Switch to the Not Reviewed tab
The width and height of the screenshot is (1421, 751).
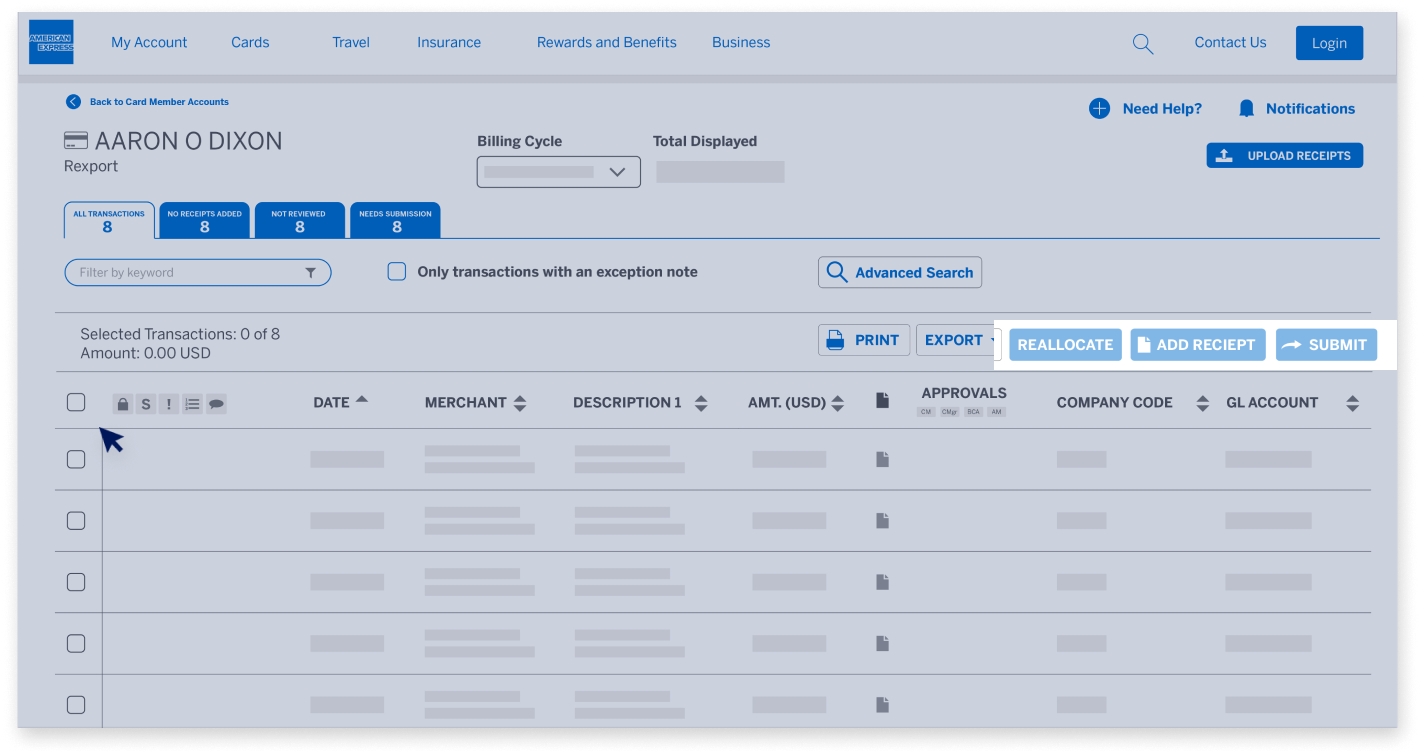click(x=299, y=221)
